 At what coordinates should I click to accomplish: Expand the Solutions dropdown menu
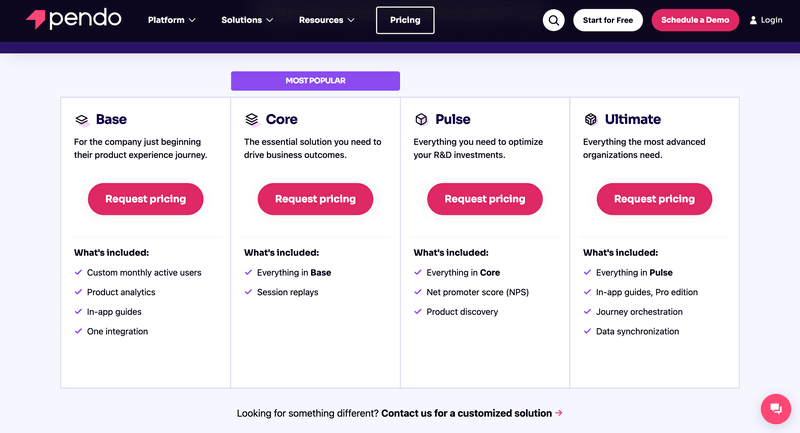248,20
